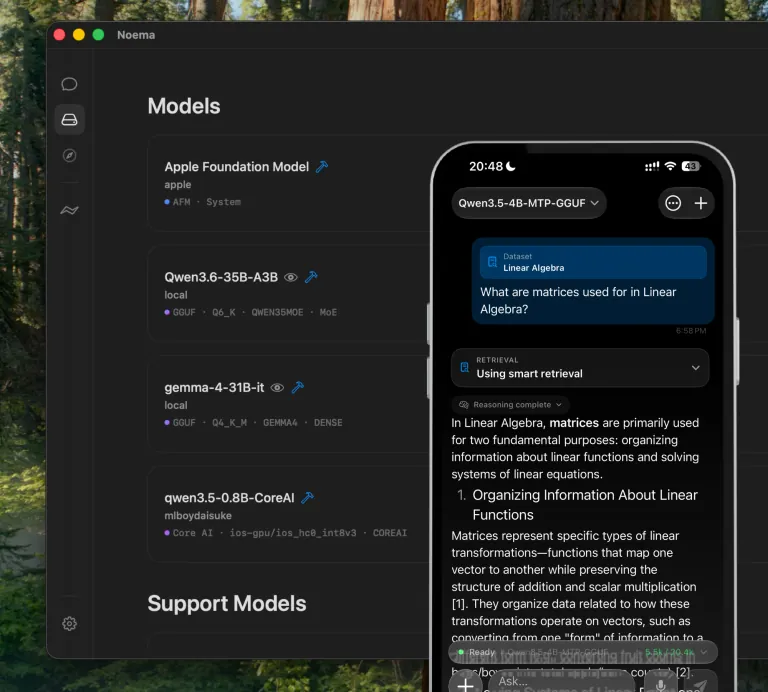Image resolution: width=768 pixels, height=692 pixels.
Task: Click the Models heading
Action: [184, 106]
